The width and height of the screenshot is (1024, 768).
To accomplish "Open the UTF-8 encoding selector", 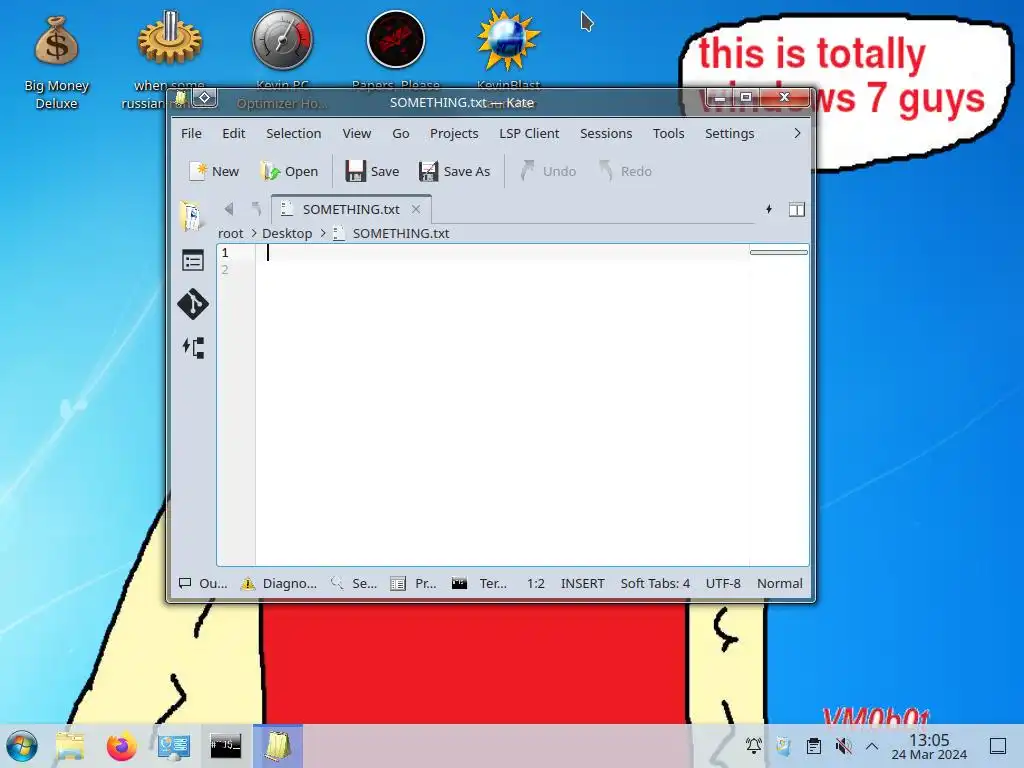I will point(723,583).
